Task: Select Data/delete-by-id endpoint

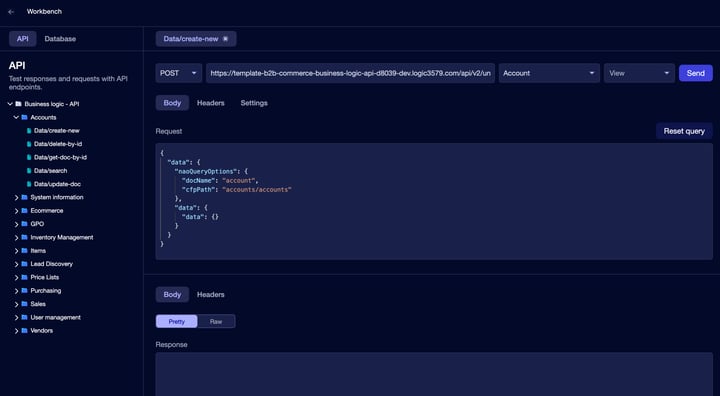Action: click(58, 144)
